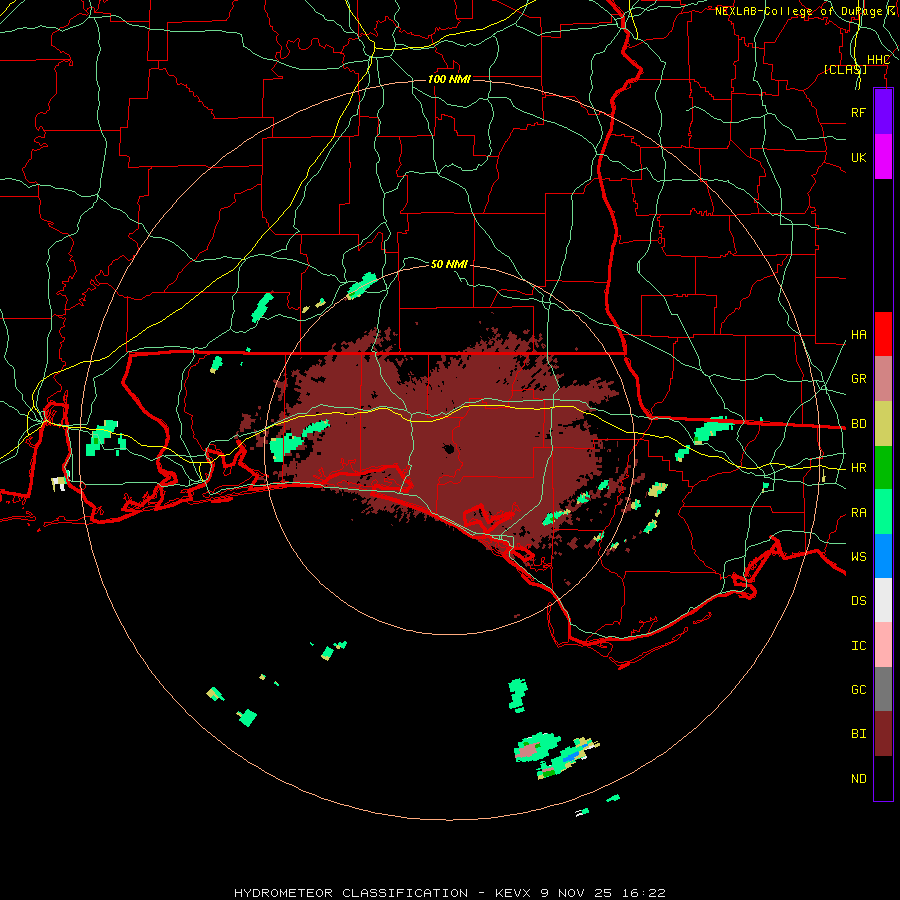Click the '50 NMI' range ring label
Viewport: 900px width, 900px height.
click(x=449, y=264)
